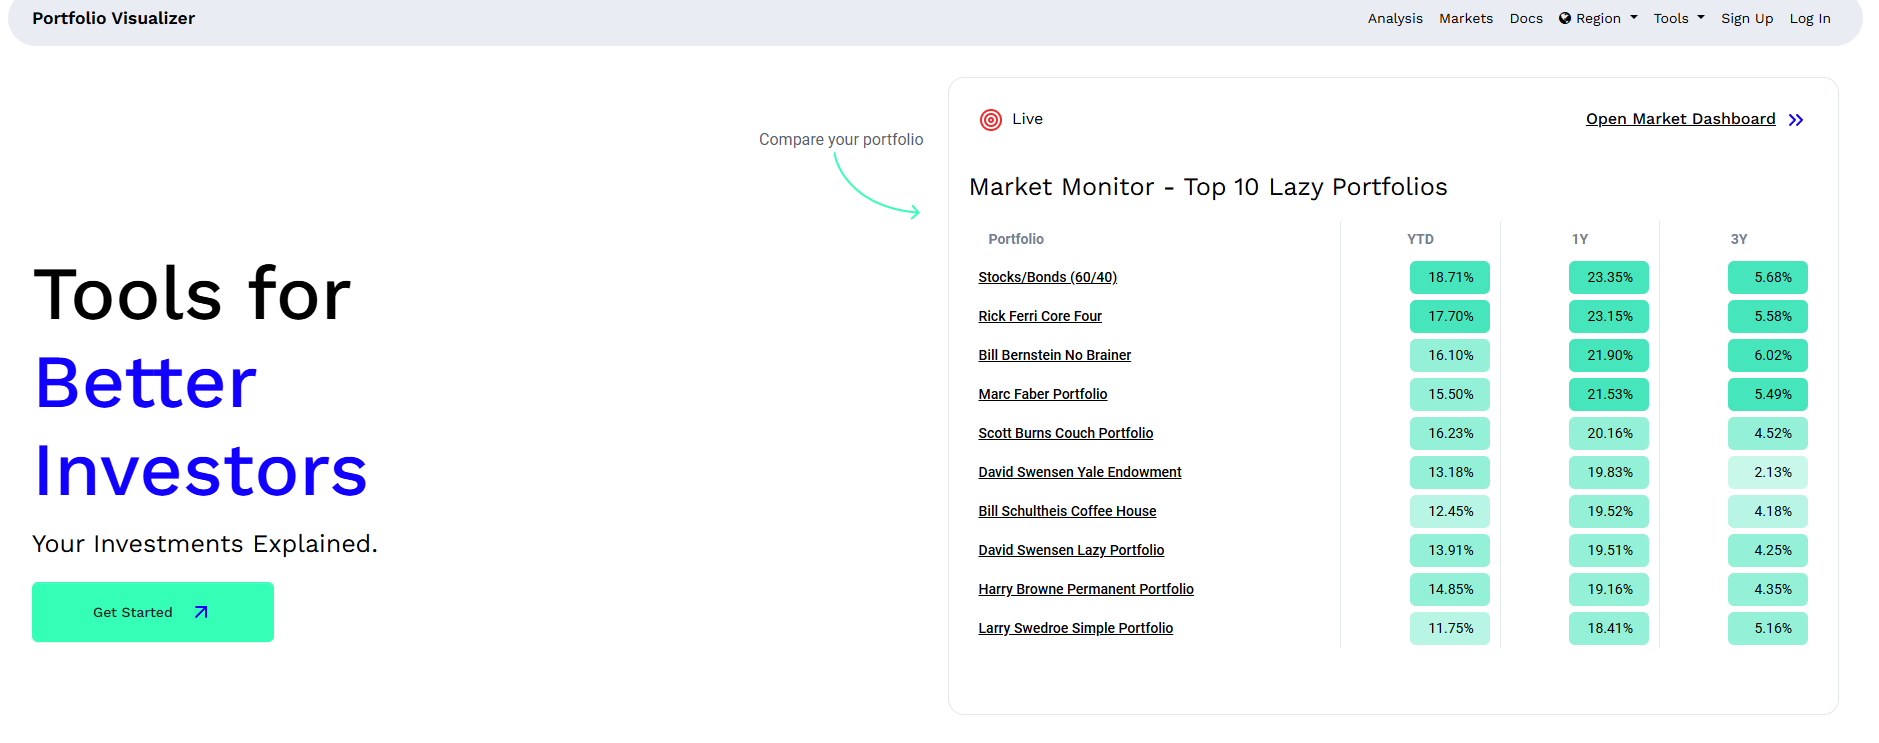Click the 17.70% YTD value

pos(1450,316)
